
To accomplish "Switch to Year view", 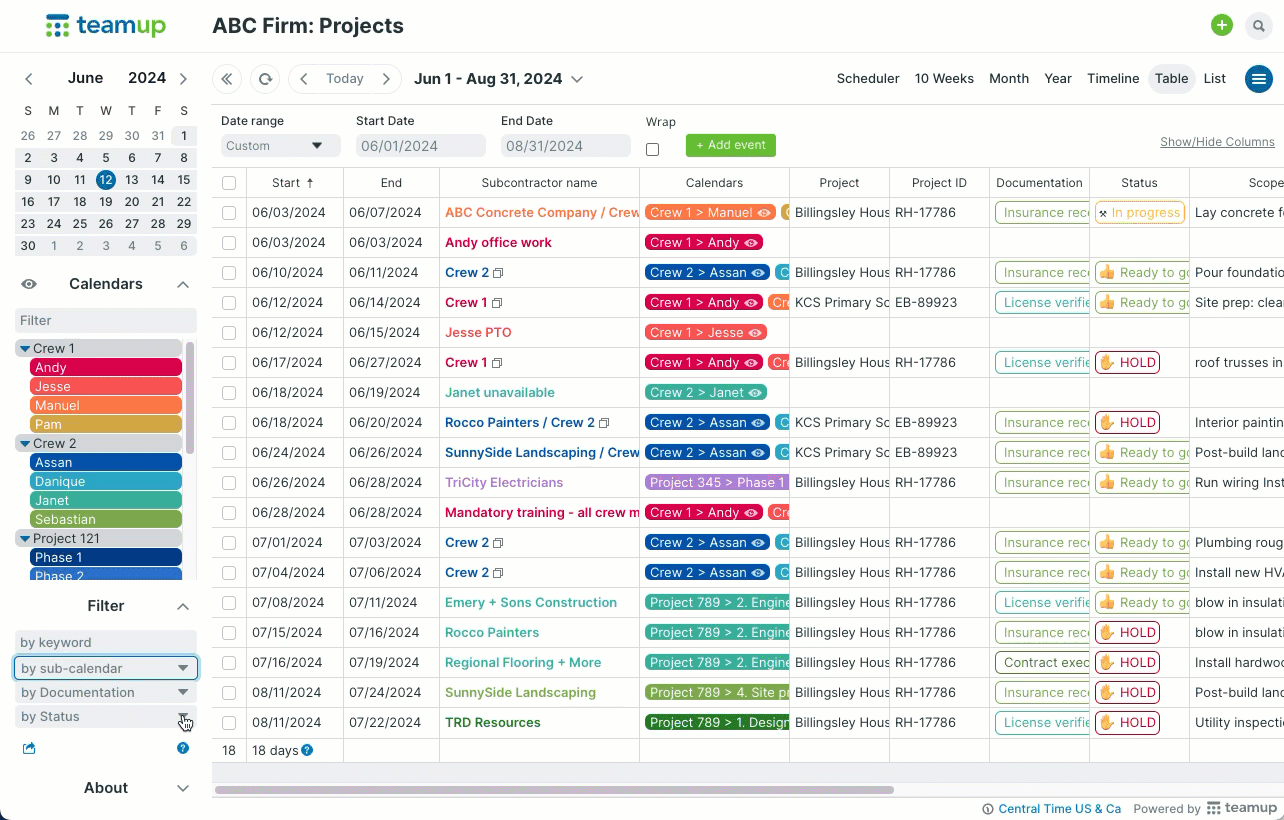I will coord(1058,79).
